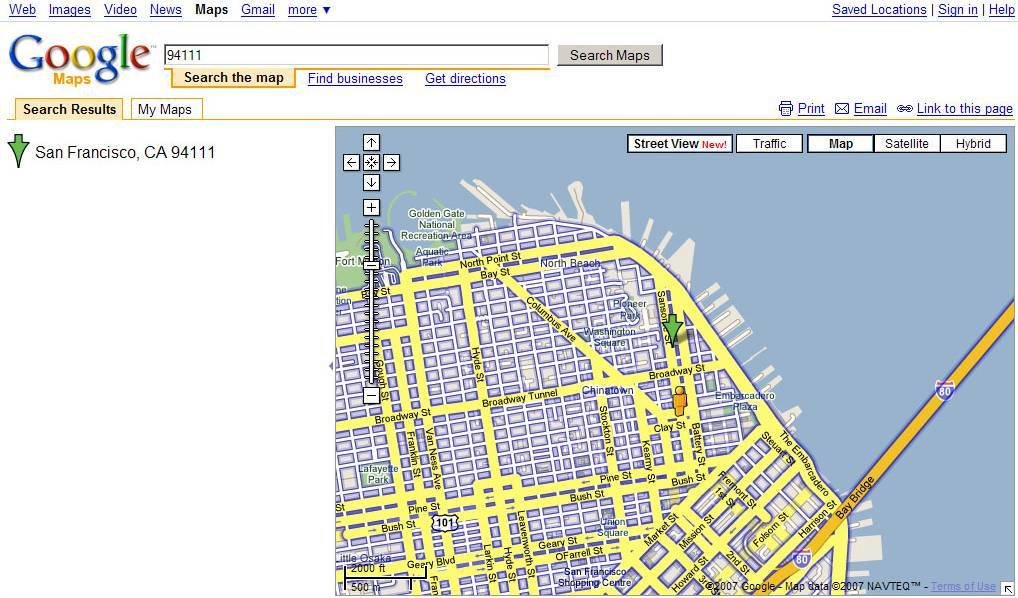
Task: Click the chain link icon
Action: tap(904, 108)
